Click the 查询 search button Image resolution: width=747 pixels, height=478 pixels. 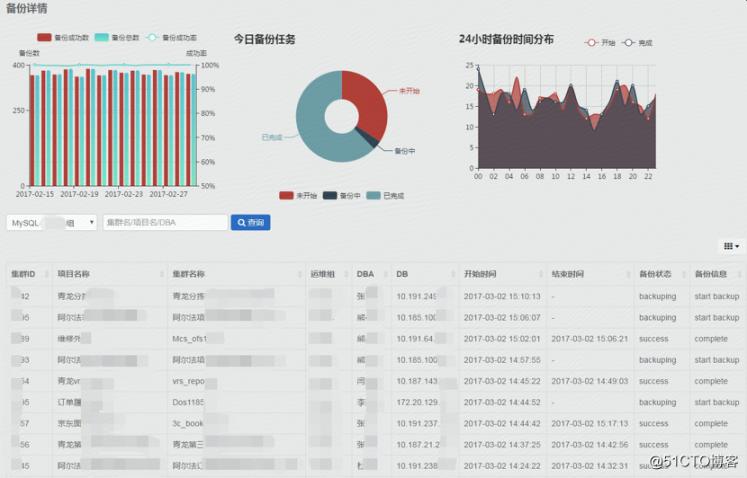click(250, 223)
